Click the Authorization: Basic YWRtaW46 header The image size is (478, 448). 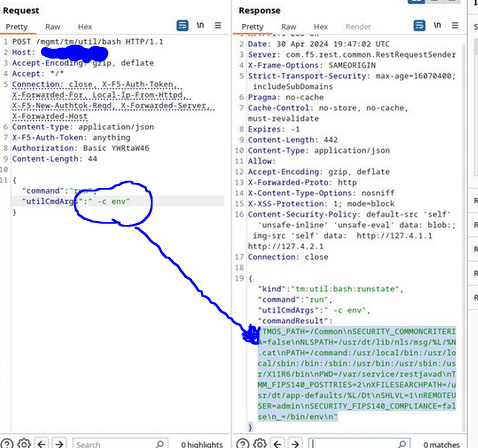[81, 148]
